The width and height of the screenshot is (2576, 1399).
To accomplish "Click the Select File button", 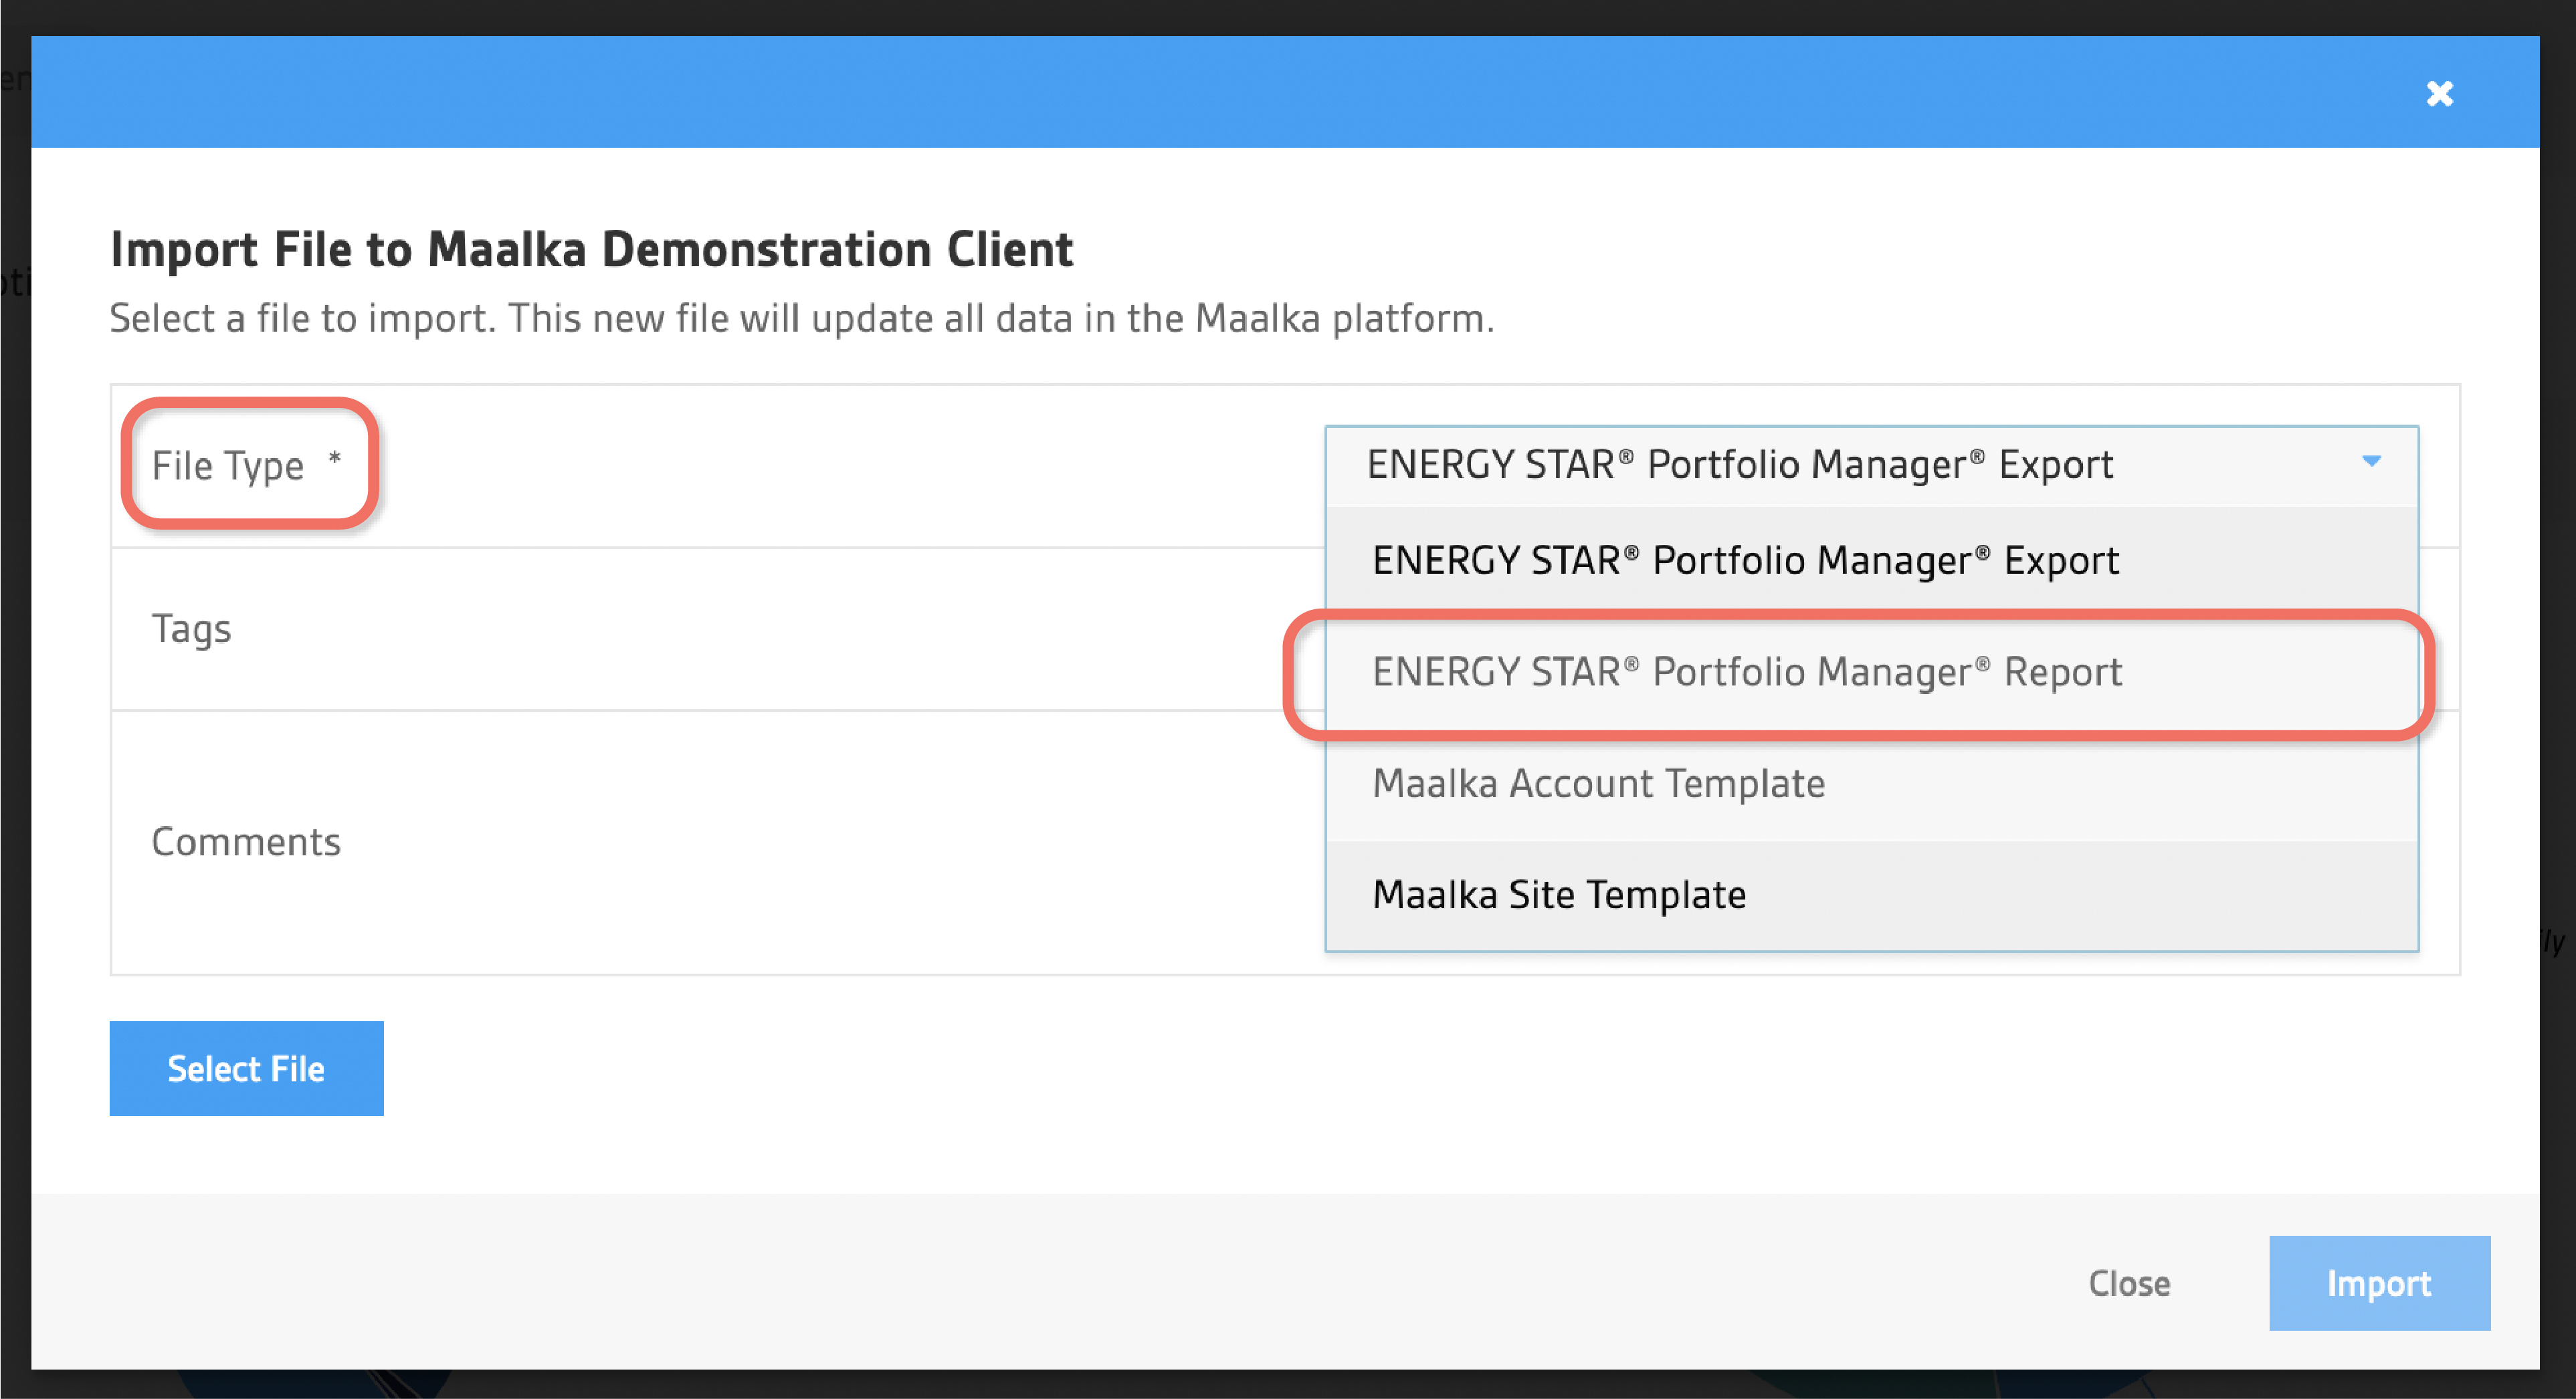I will [x=246, y=1068].
